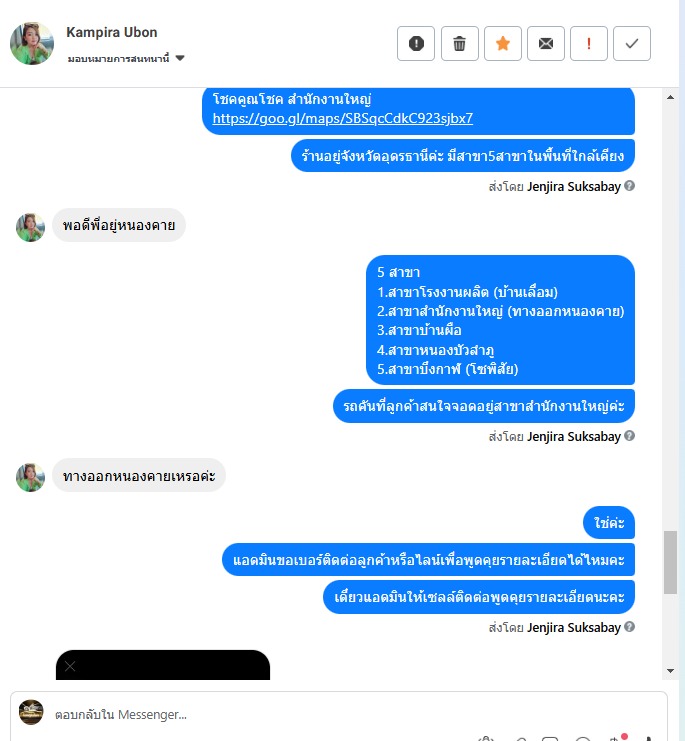Open Kampira Ubon's header profile picture
This screenshot has height=741, width=685.
click(32, 43)
